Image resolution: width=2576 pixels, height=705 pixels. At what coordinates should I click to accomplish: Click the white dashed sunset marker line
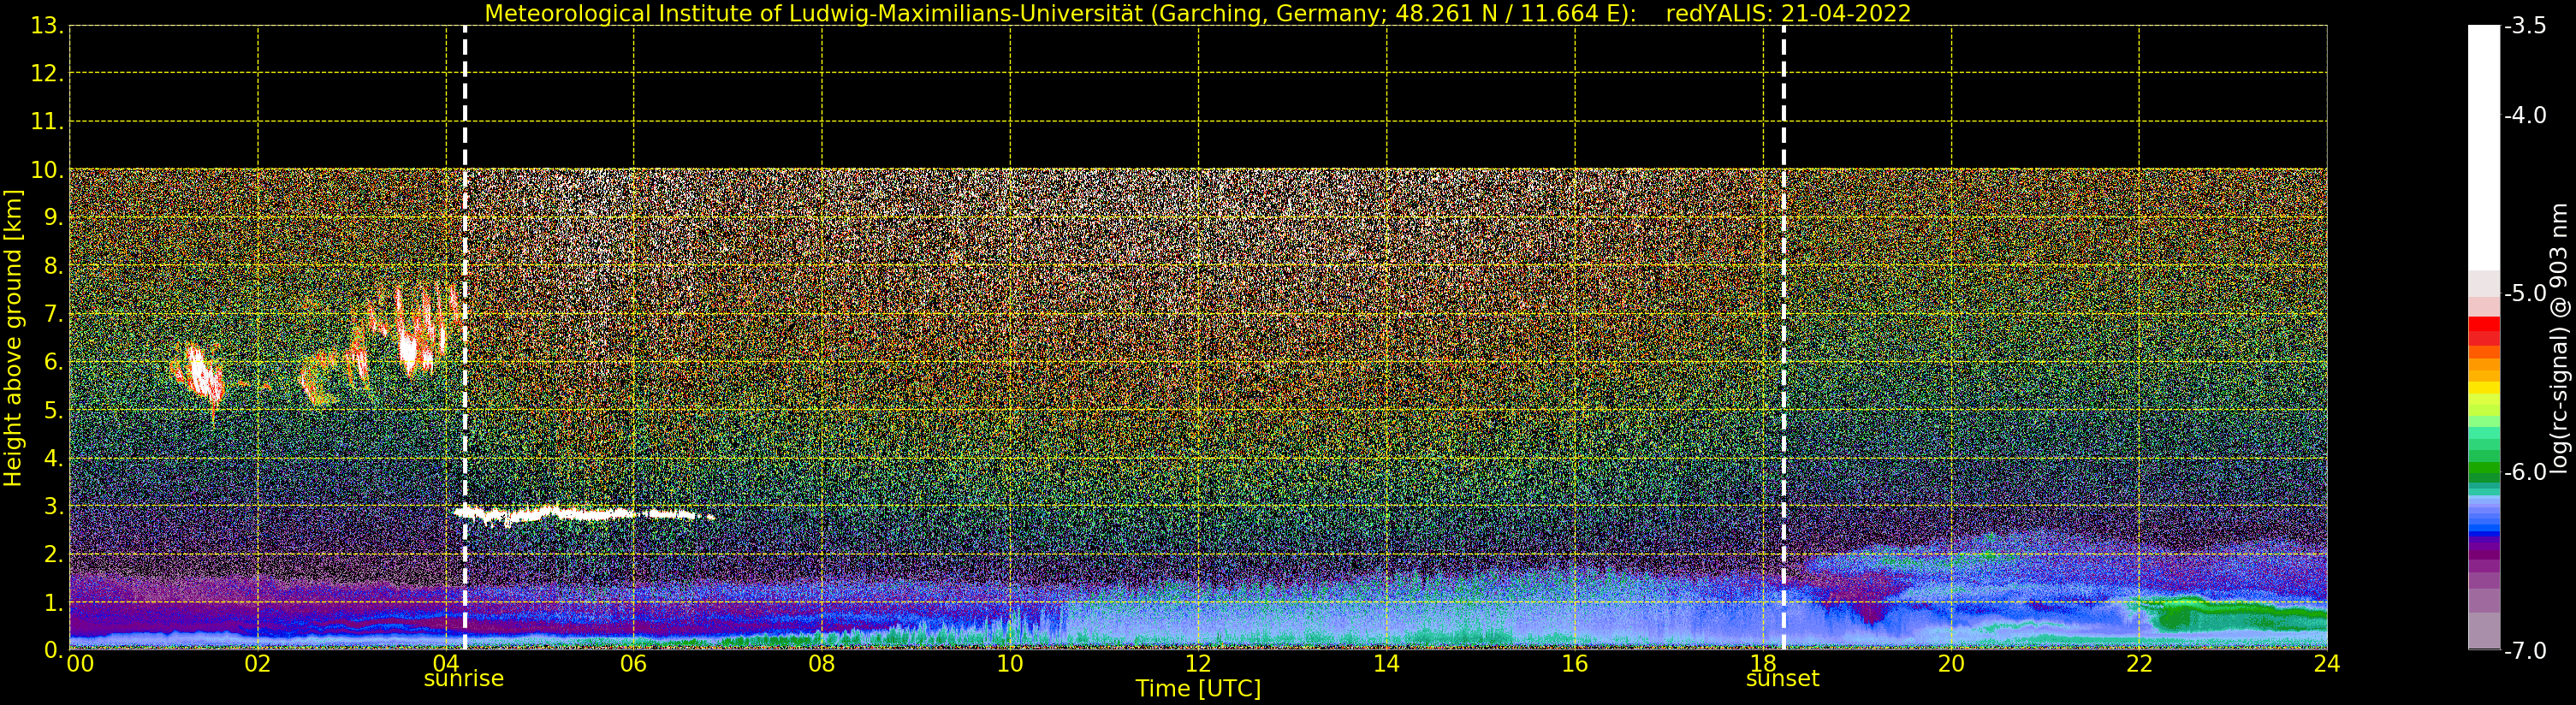coord(1784,338)
